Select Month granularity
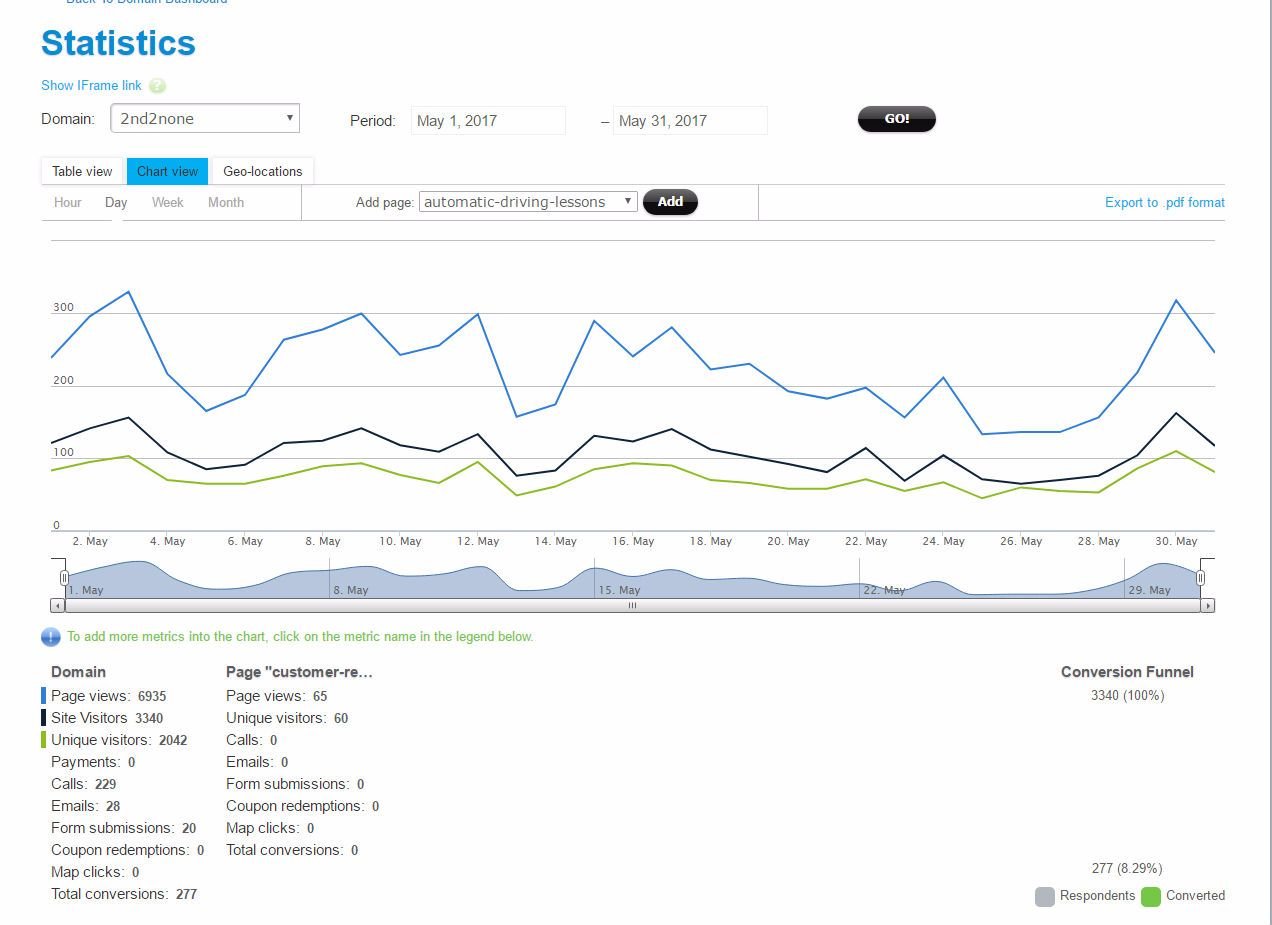 (x=226, y=202)
